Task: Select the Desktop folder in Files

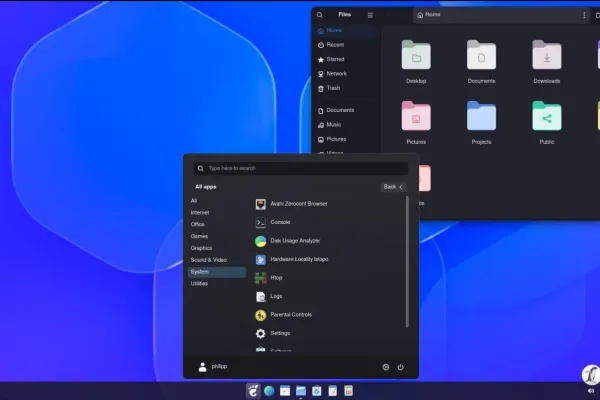Action: (416, 62)
